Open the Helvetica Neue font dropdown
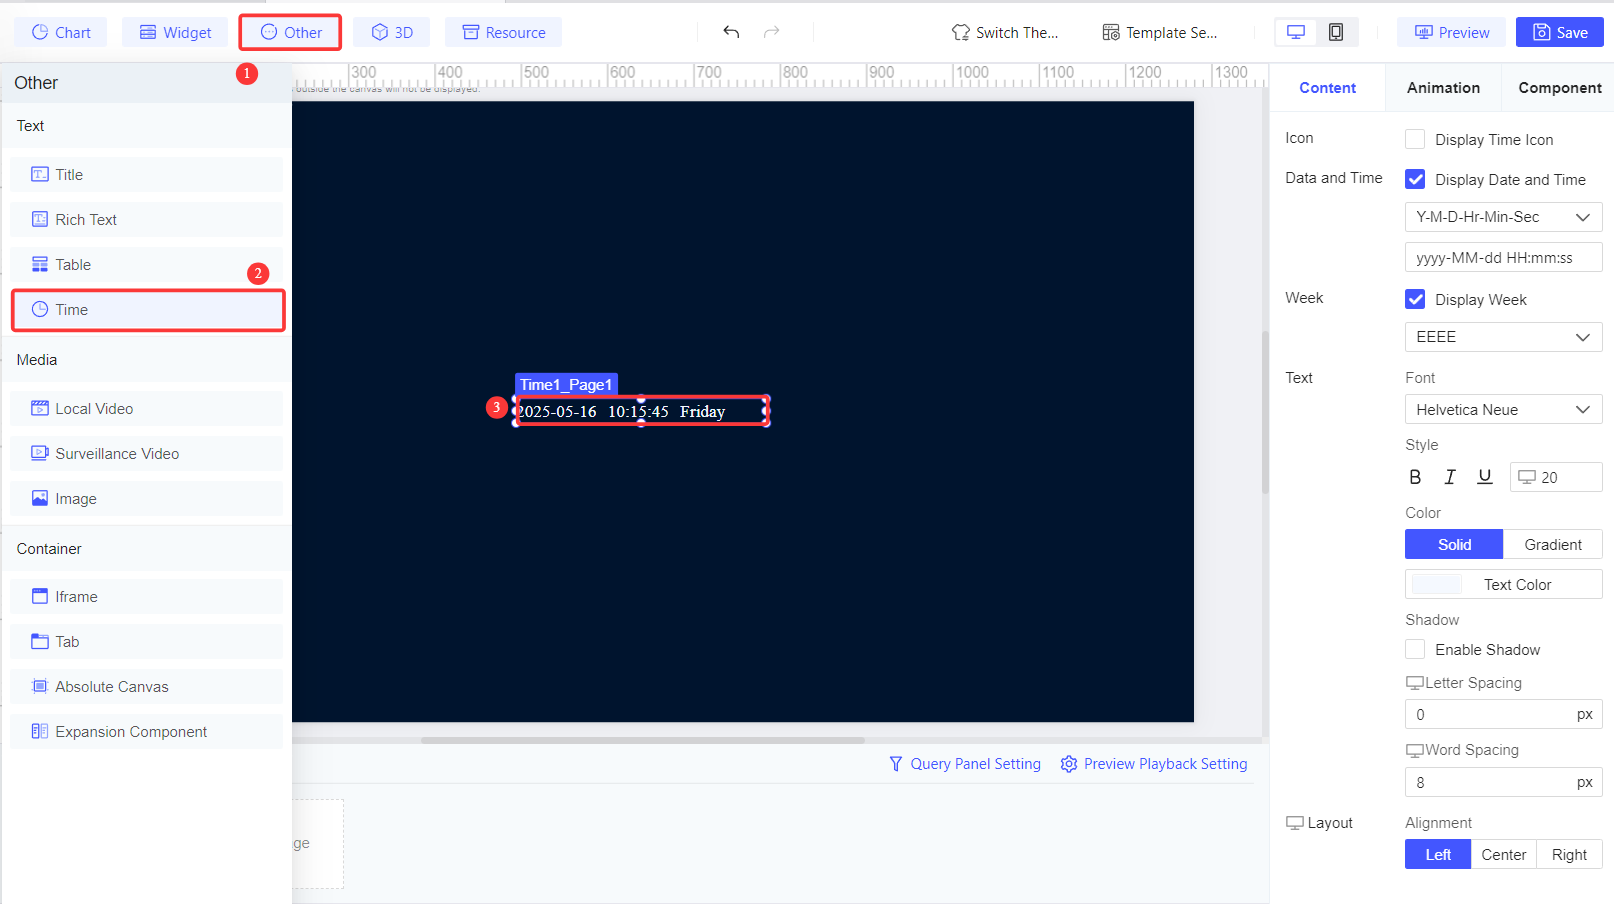This screenshot has width=1614, height=904. 1503,409
